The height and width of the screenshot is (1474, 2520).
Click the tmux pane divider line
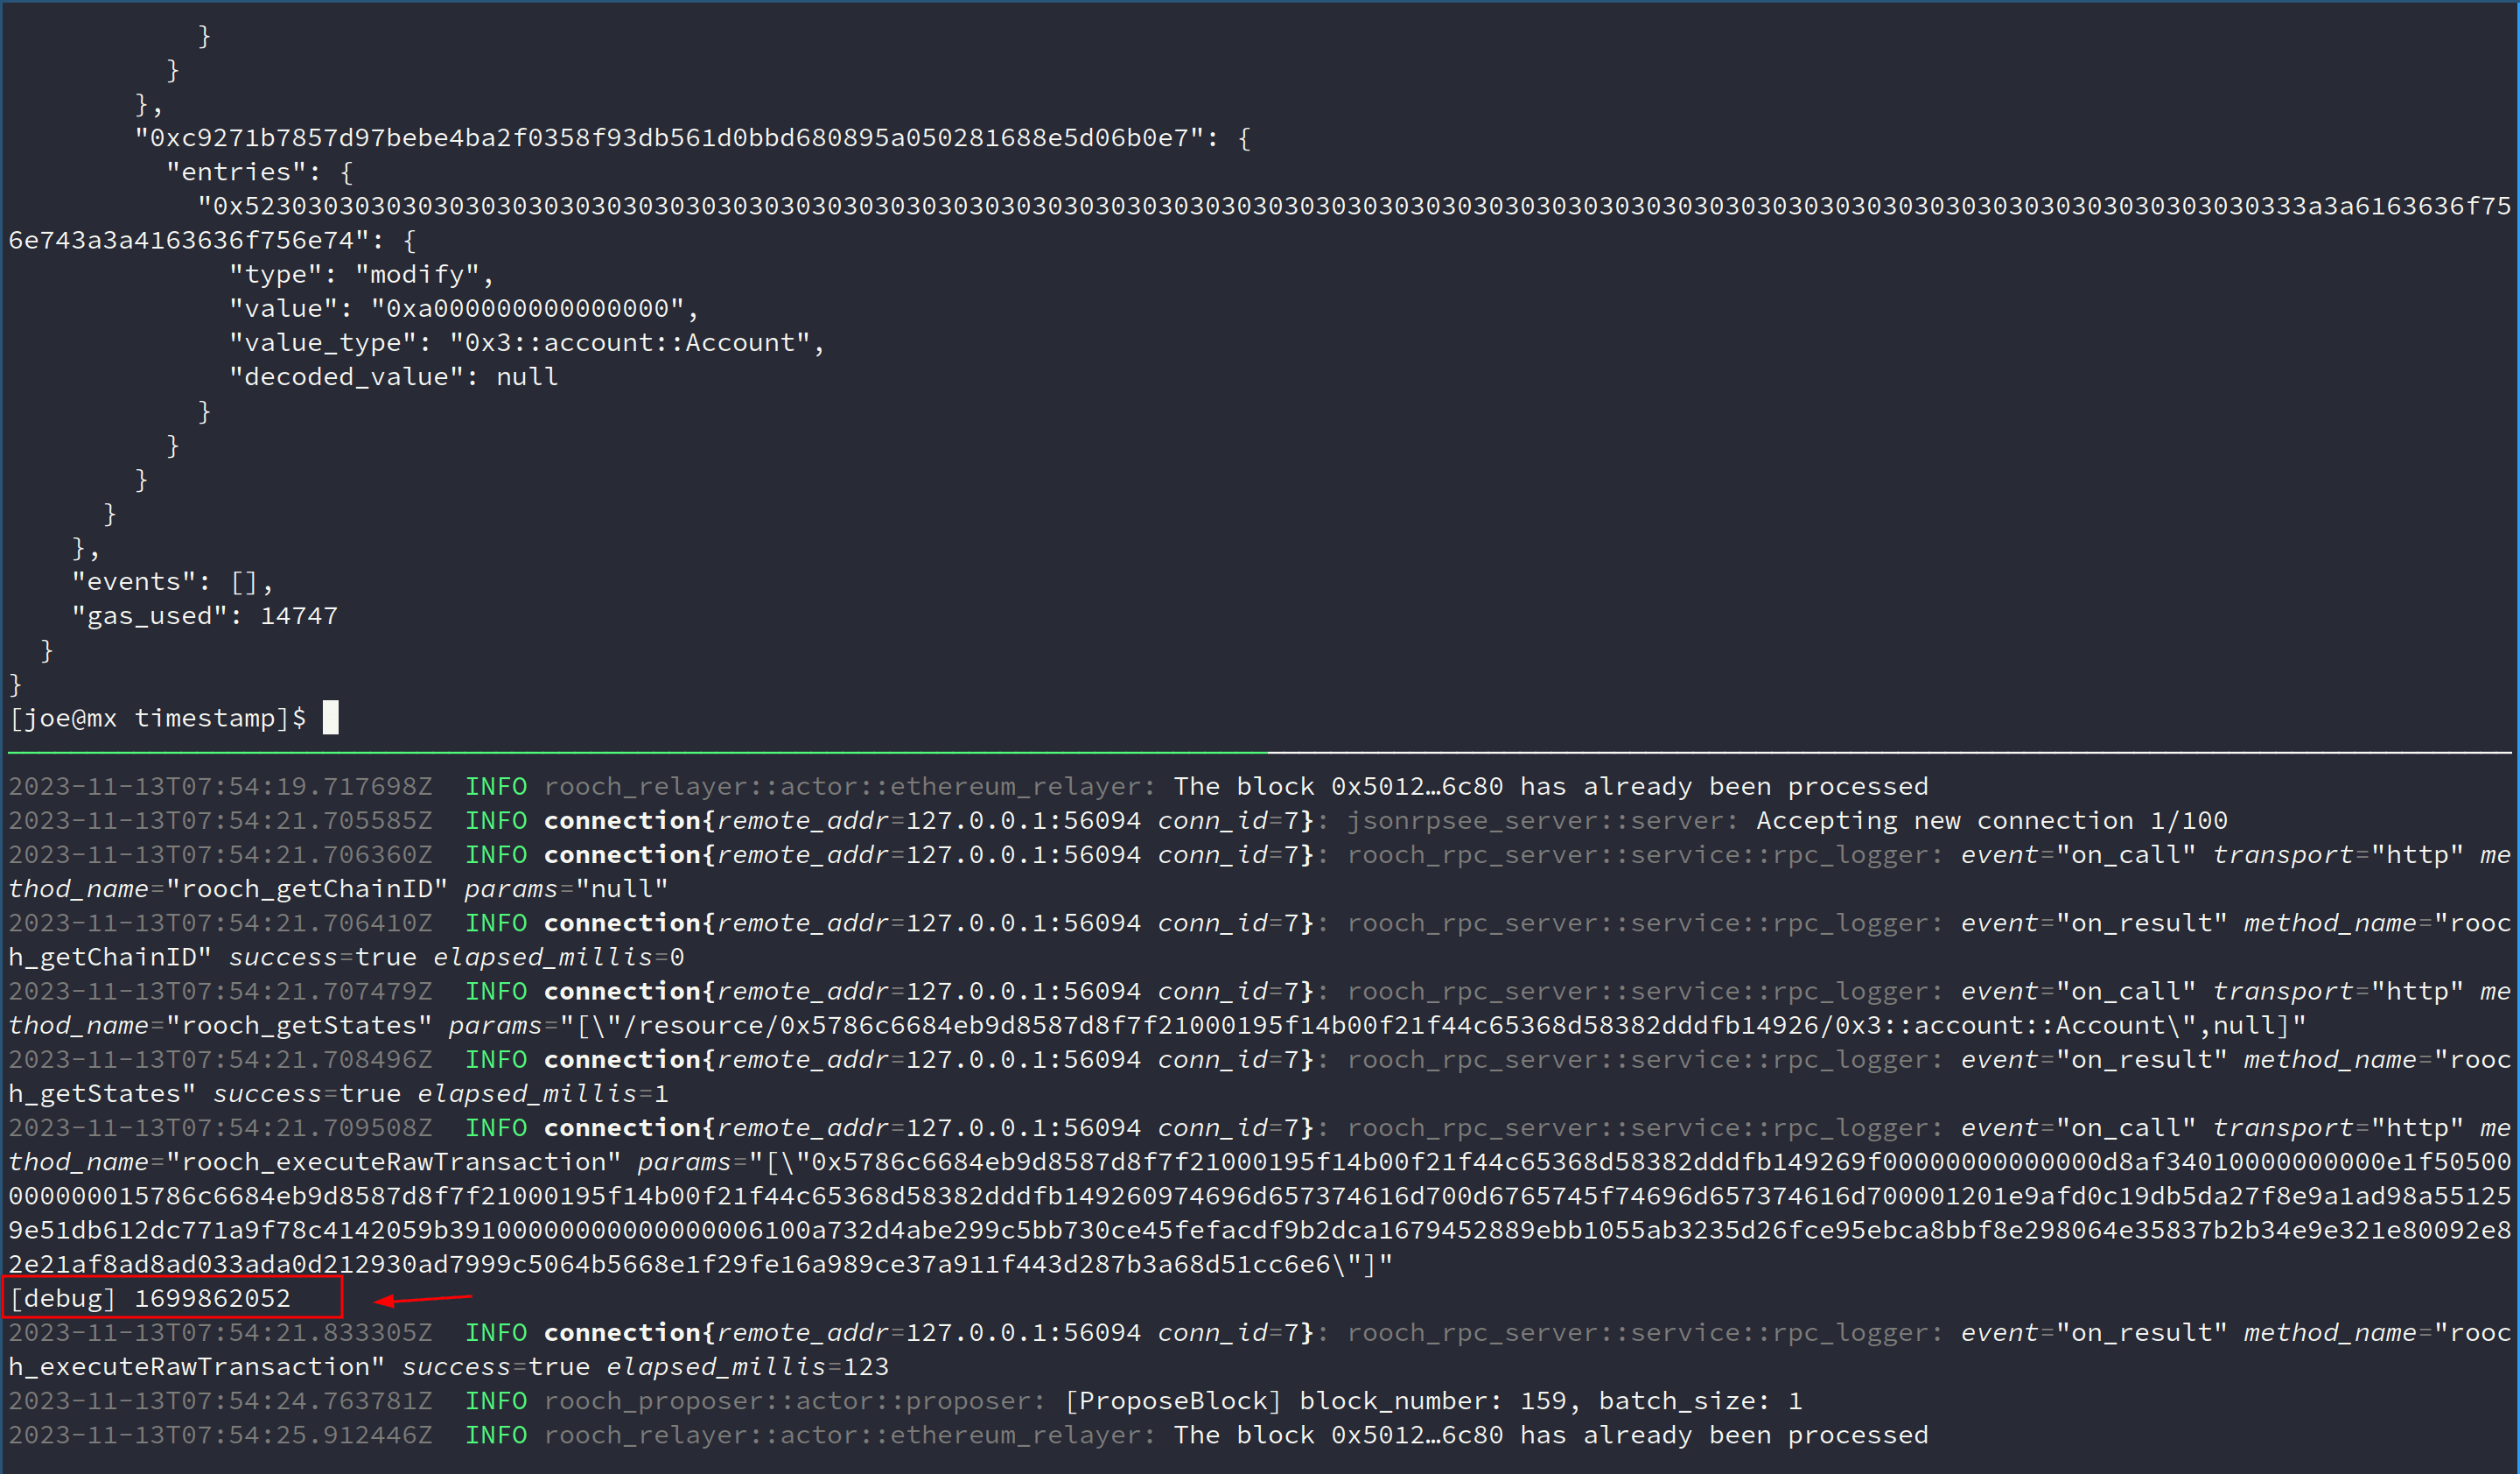coord(1260,752)
